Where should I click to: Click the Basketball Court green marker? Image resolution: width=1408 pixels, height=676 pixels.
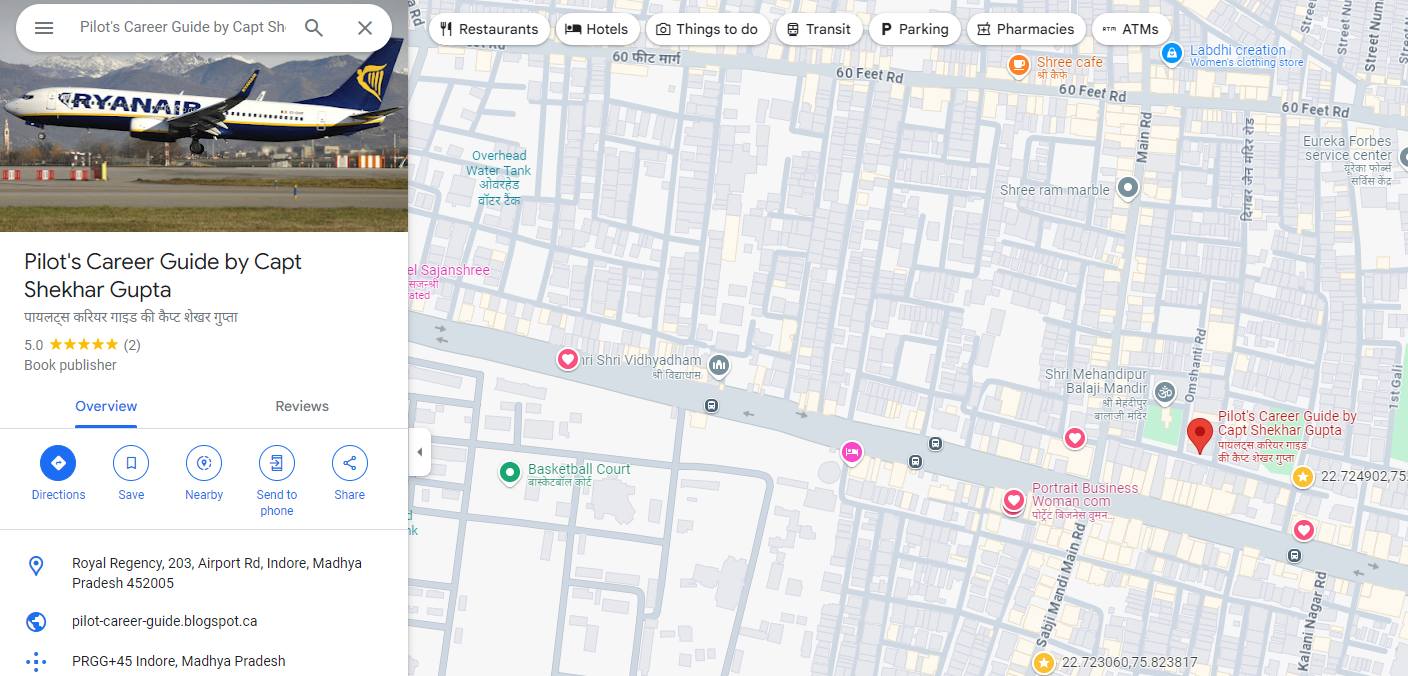pyautogui.click(x=510, y=471)
